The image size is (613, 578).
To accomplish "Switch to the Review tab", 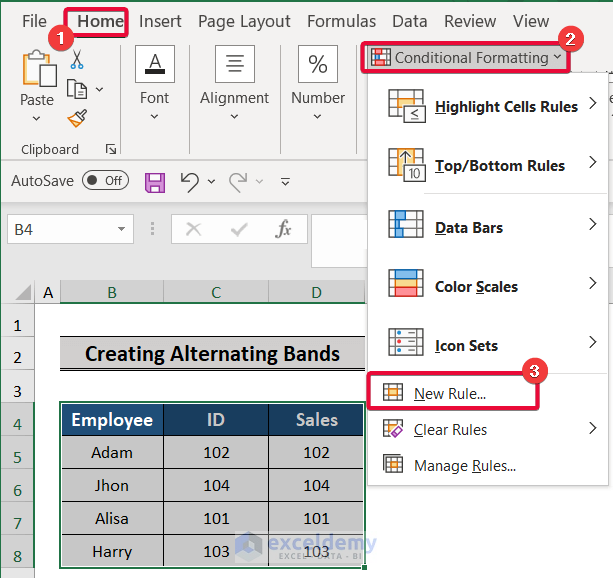I will tap(470, 21).
